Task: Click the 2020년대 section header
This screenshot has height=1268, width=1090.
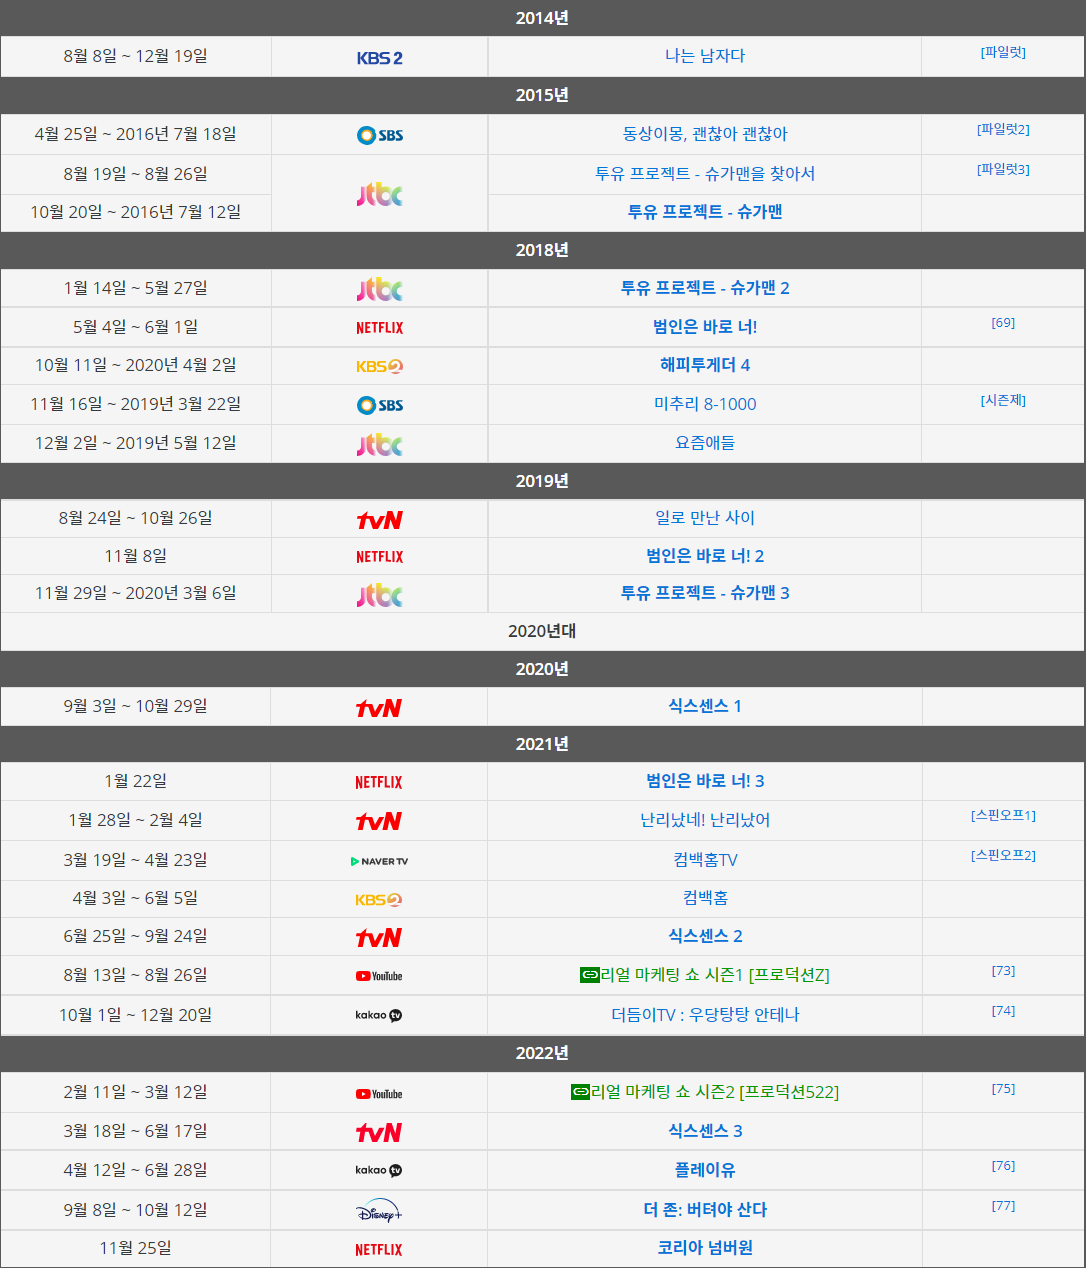Action: [542, 631]
